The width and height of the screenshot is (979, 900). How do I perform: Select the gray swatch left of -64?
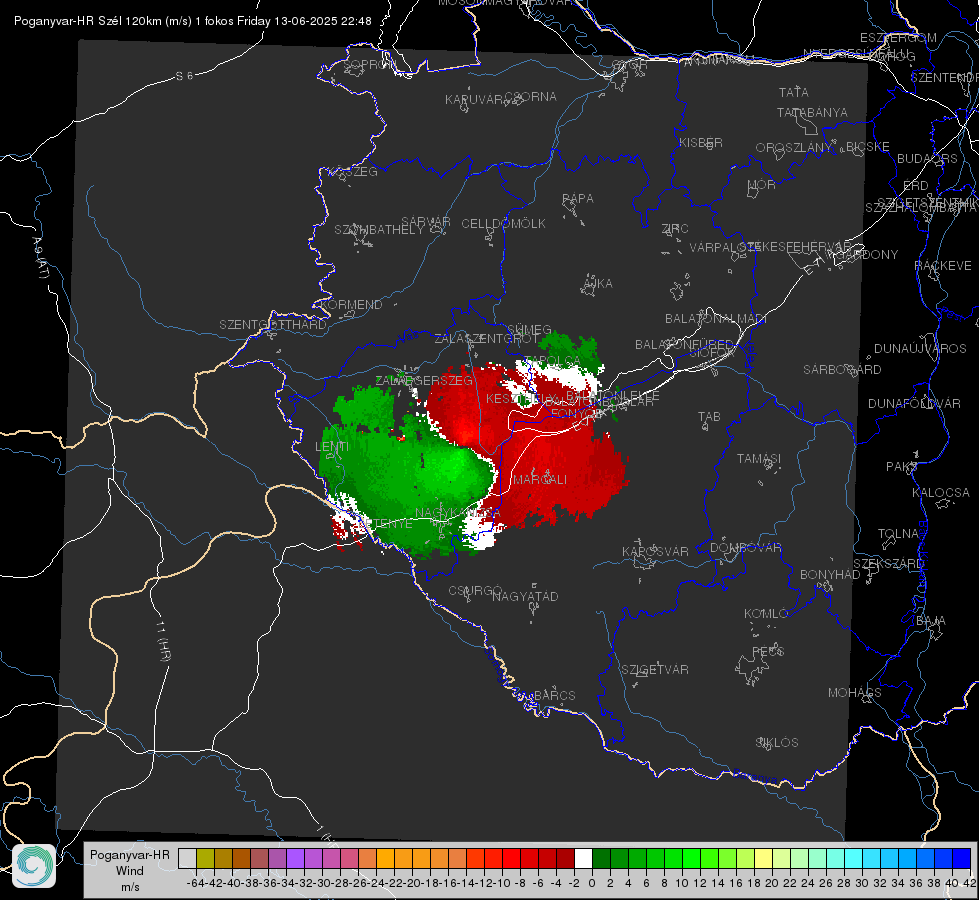coord(187,859)
